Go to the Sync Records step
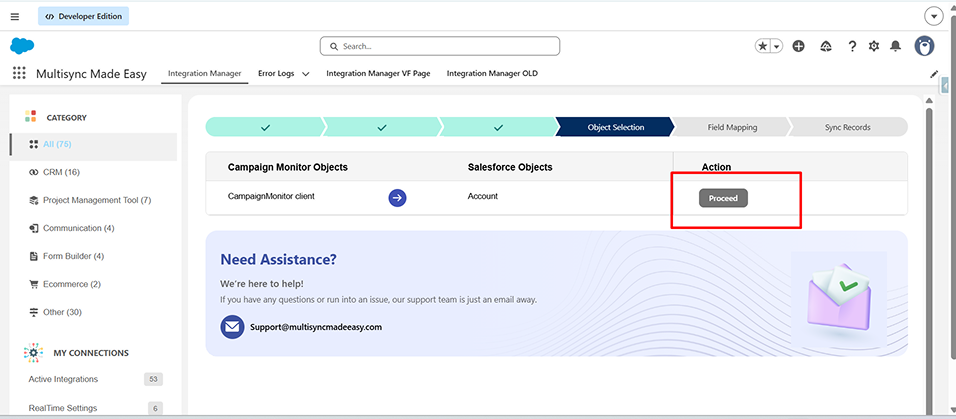This screenshot has height=419, width=956. coord(847,127)
